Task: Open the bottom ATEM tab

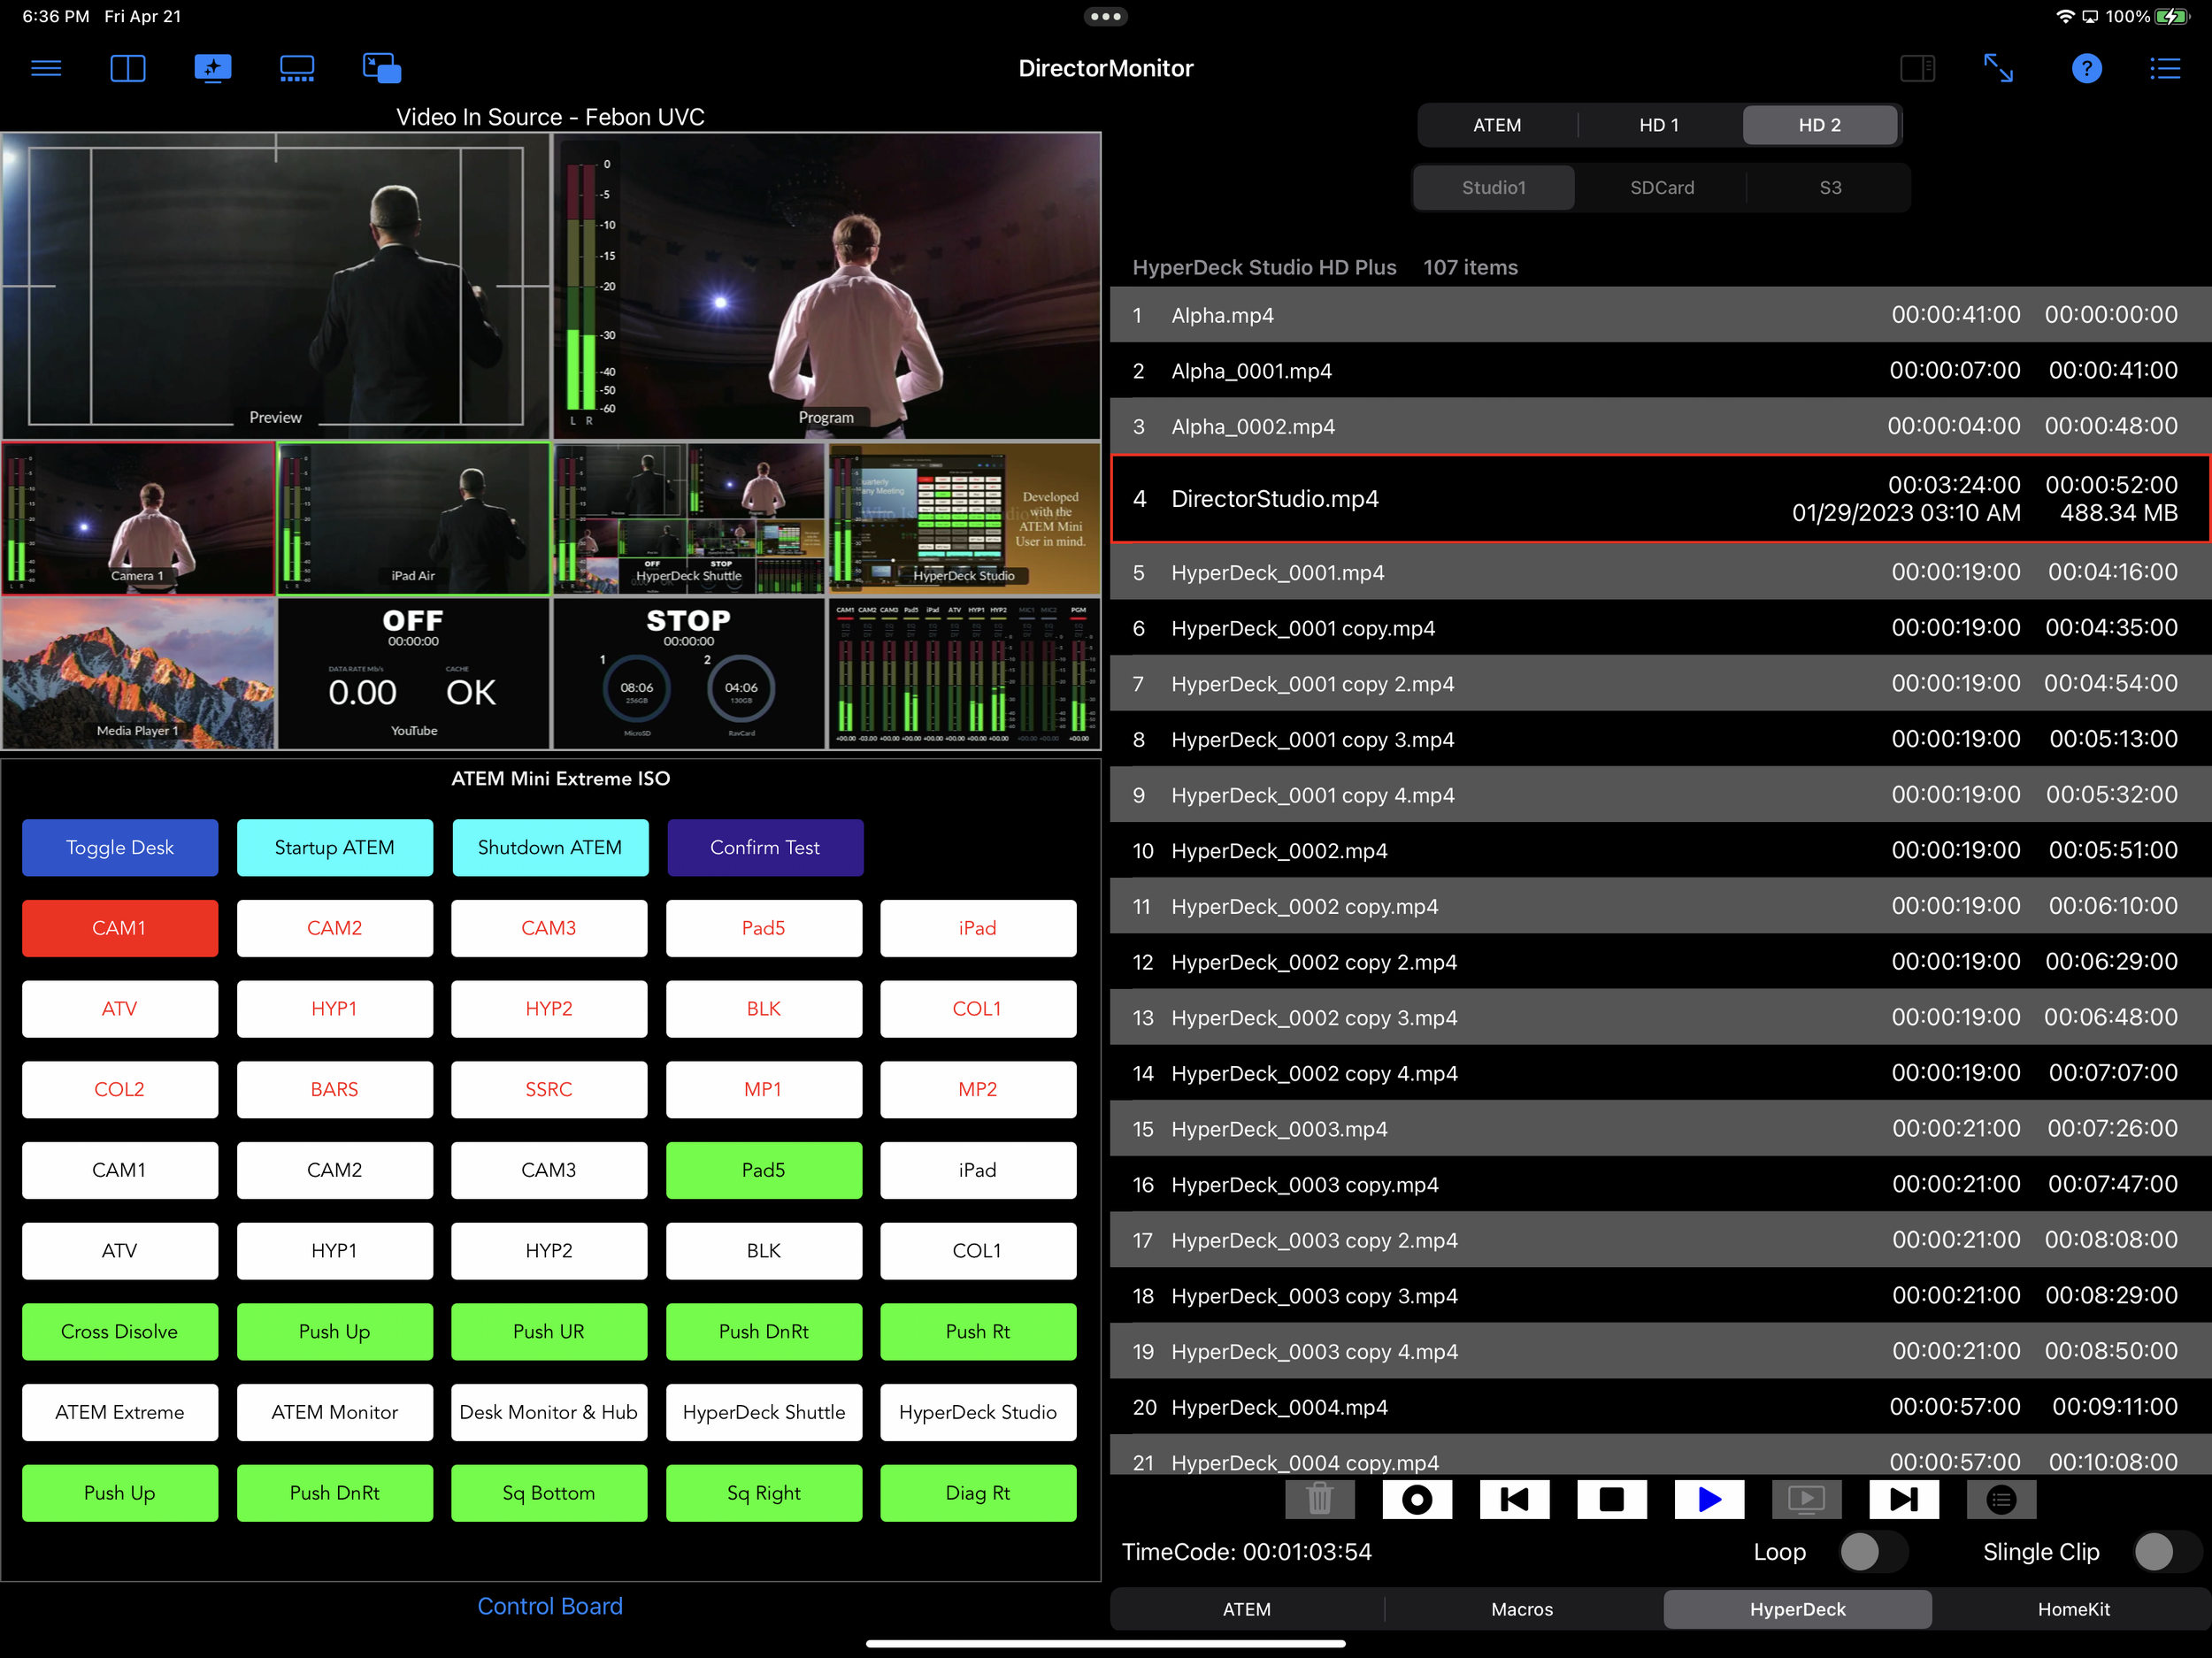Action: click(1247, 1609)
